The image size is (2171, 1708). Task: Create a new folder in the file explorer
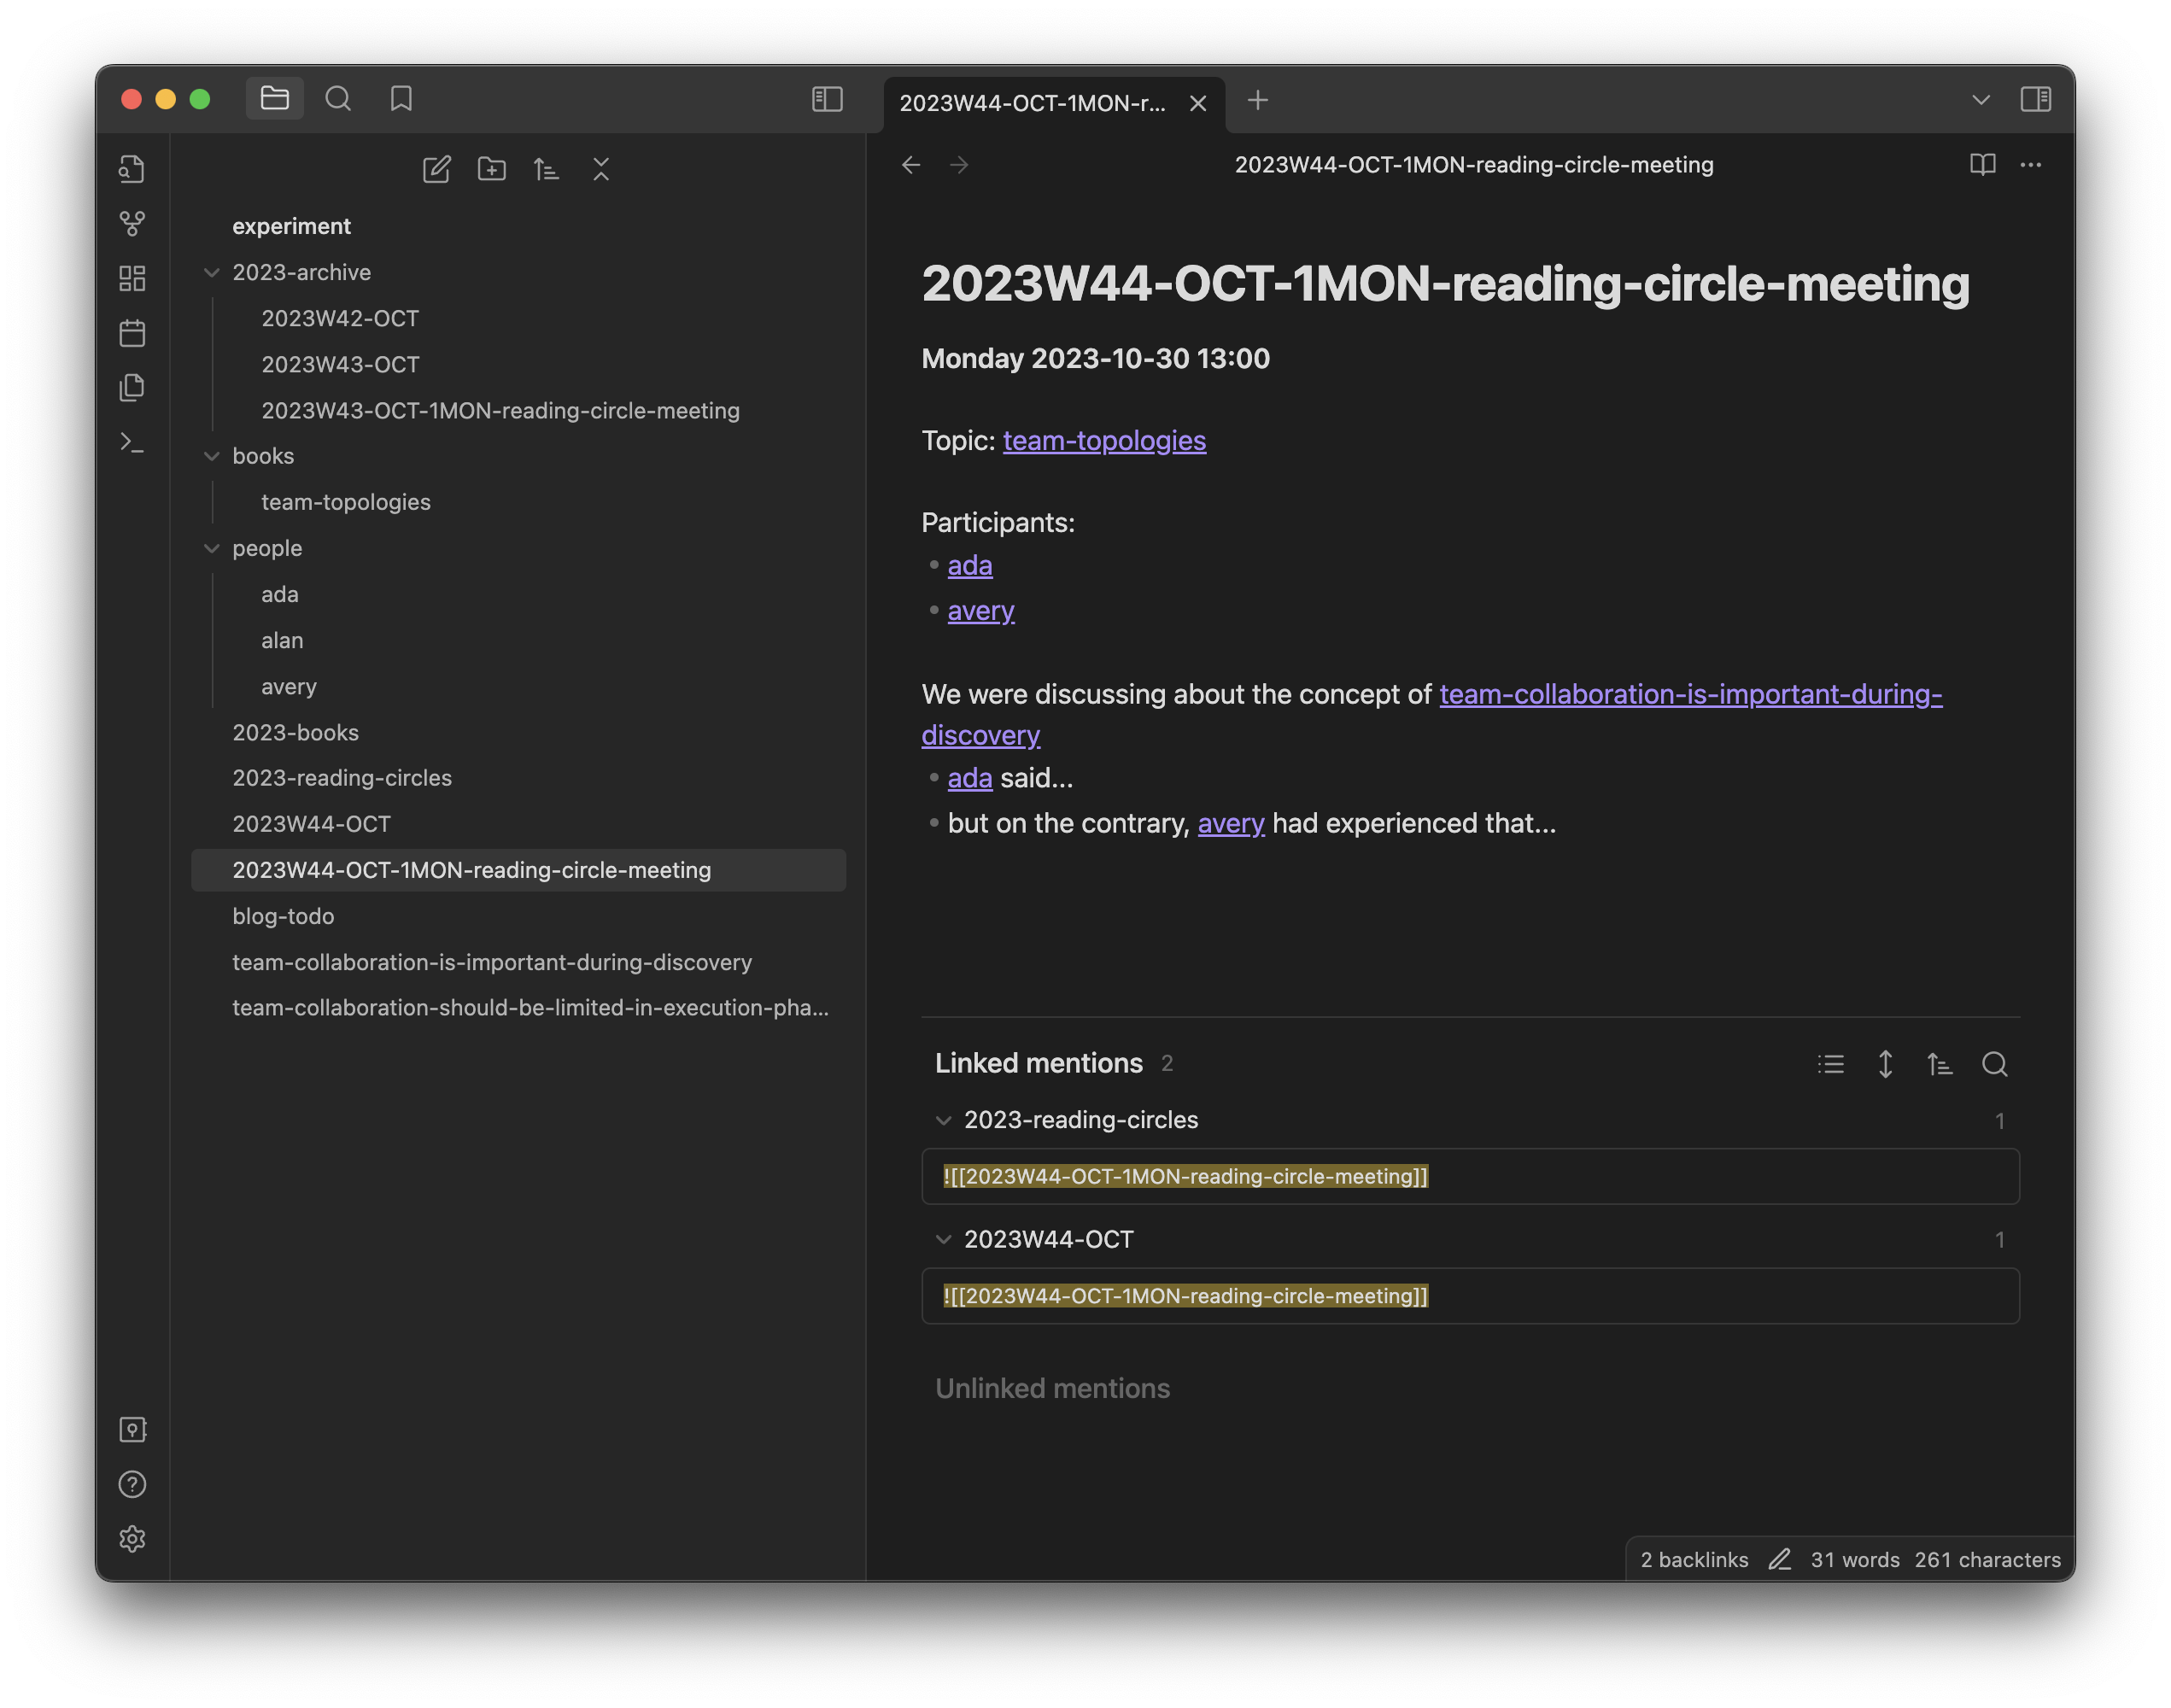(x=492, y=169)
